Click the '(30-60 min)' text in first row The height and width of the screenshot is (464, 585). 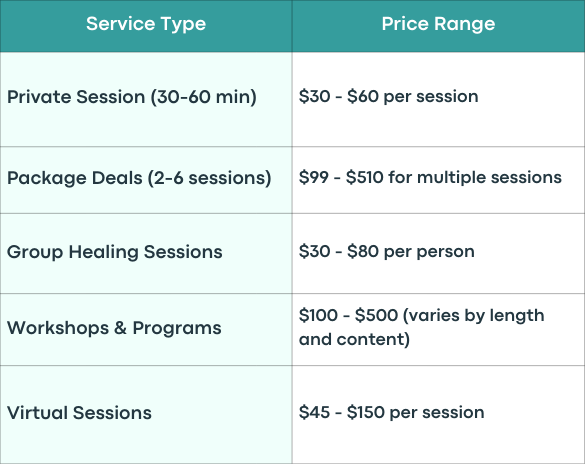tap(204, 97)
